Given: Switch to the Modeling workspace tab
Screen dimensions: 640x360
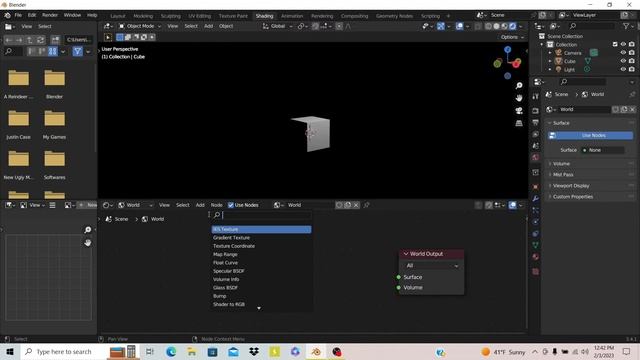Looking at the screenshot, I should [x=143, y=16].
